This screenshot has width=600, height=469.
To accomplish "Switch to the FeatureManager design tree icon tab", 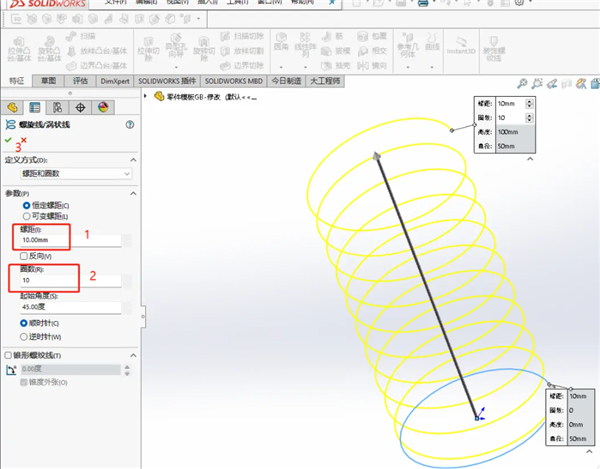I will [x=13, y=107].
